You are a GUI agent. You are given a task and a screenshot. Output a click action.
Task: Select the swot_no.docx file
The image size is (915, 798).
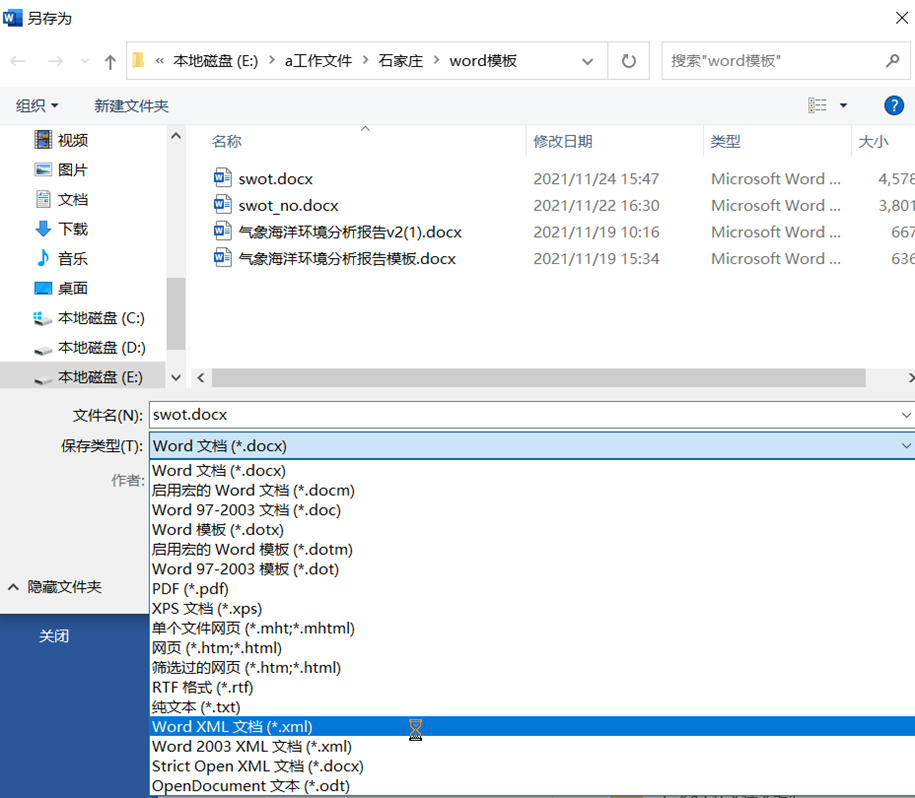[x=288, y=205]
